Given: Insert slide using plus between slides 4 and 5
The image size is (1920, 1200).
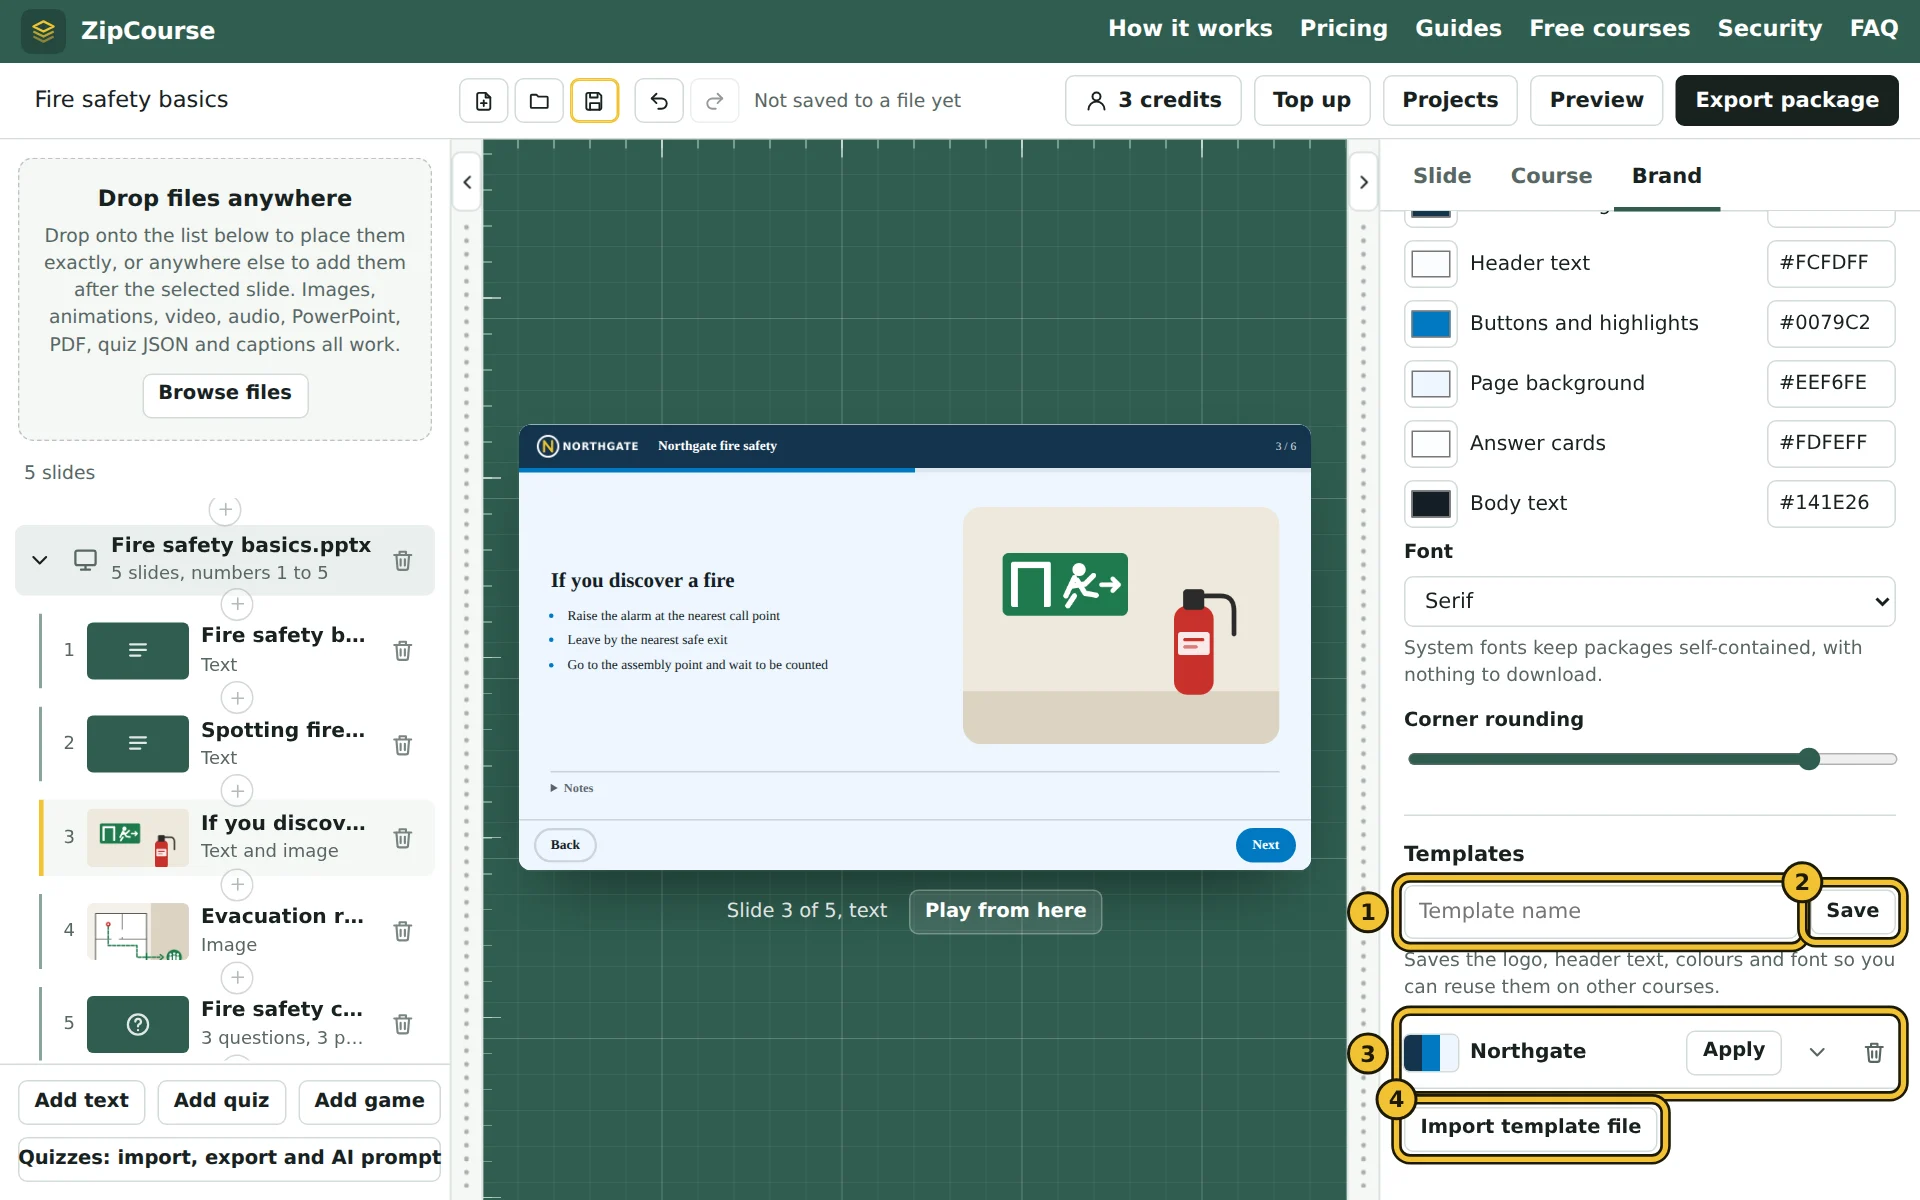Looking at the screenshot, I should [x=237, y=978].
